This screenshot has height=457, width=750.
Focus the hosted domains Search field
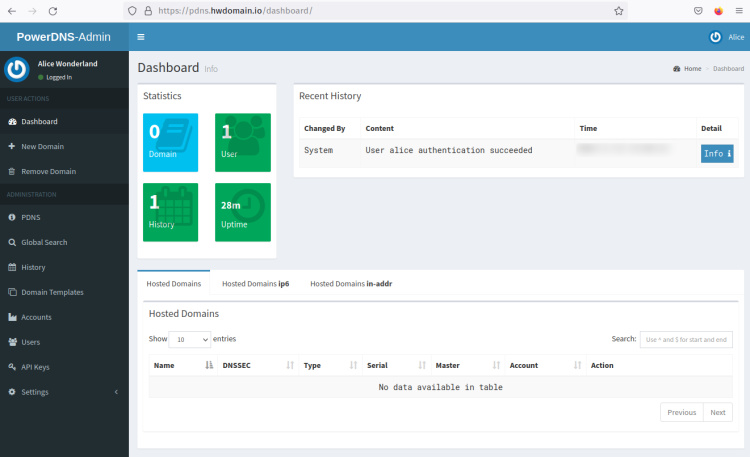[686, 340]
